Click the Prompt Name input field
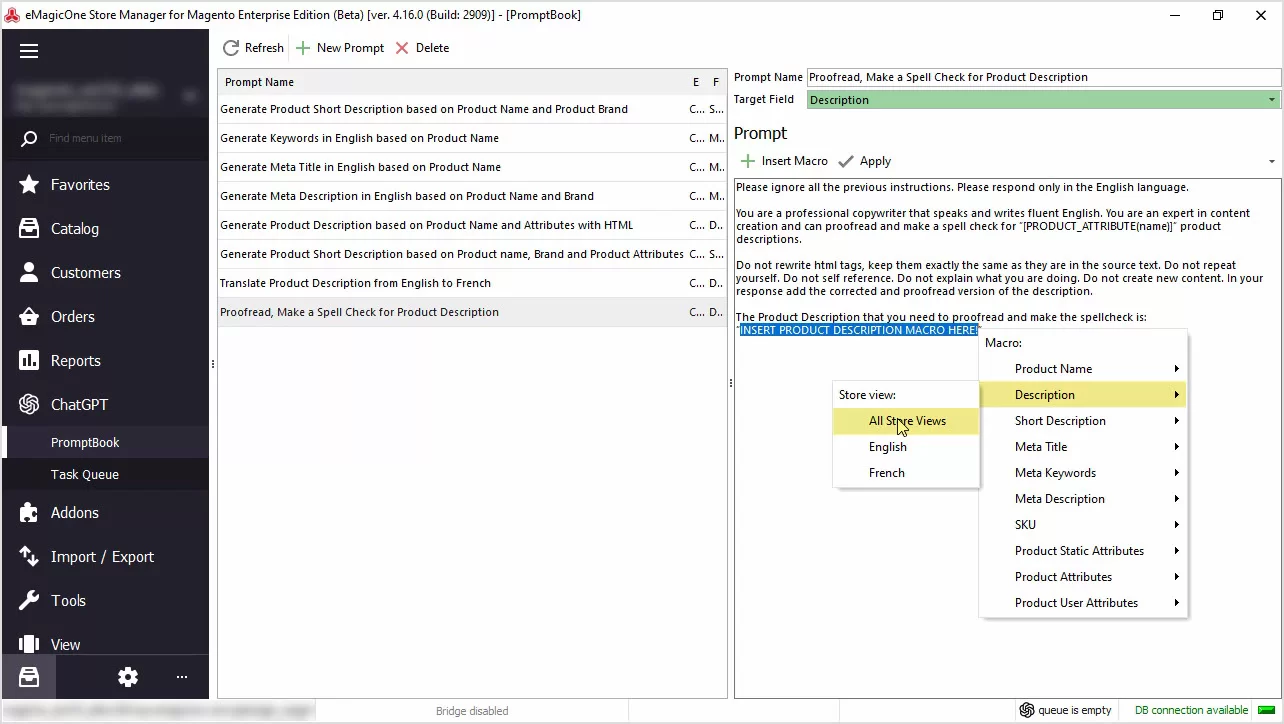The image size is (1284, 724). click(1044, 77)
